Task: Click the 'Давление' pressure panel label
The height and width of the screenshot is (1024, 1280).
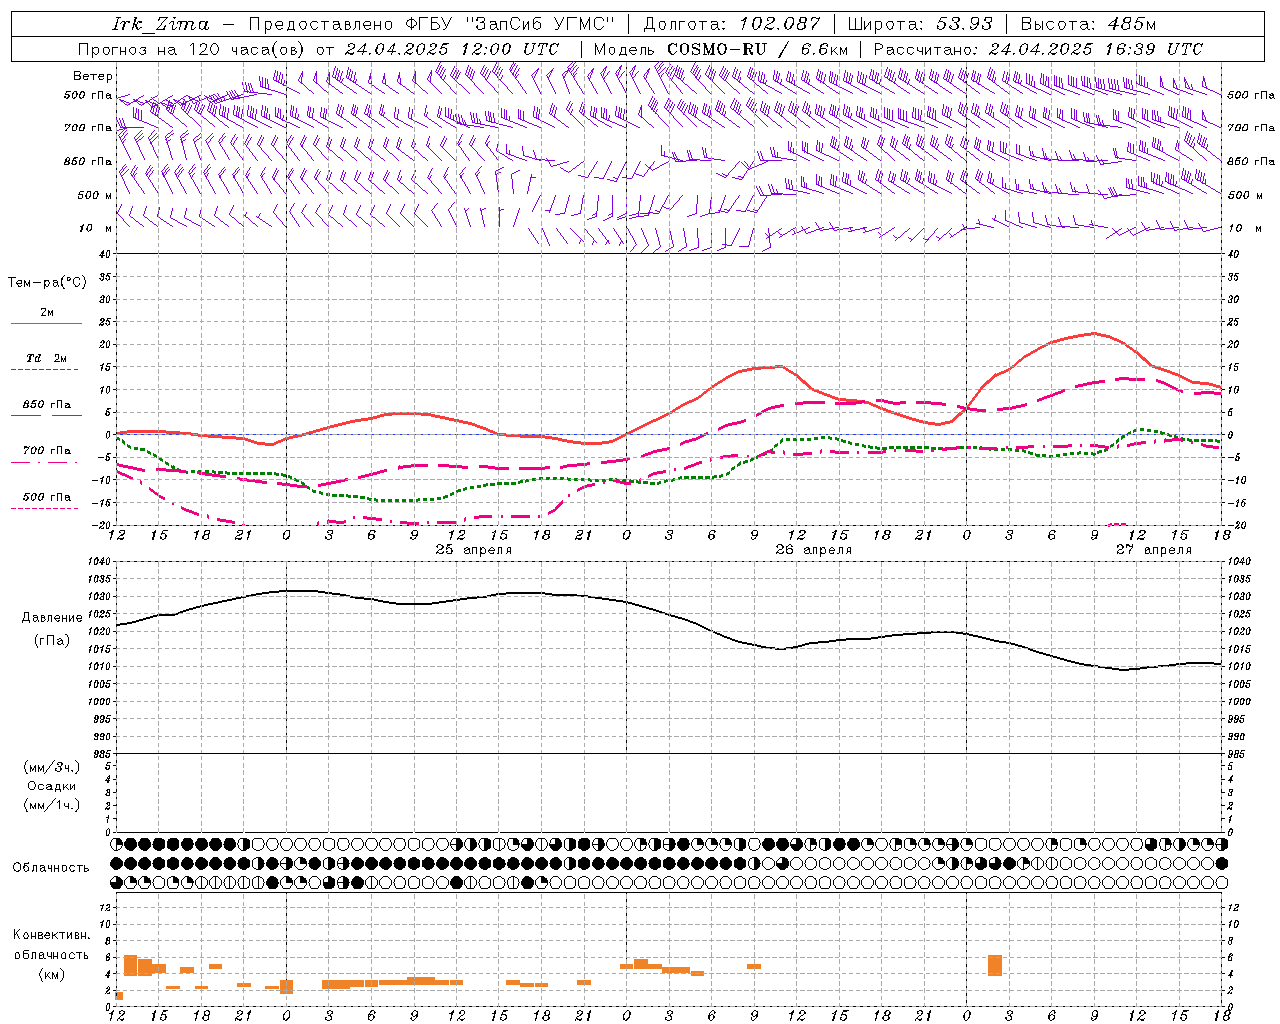Action: point(52,618)
